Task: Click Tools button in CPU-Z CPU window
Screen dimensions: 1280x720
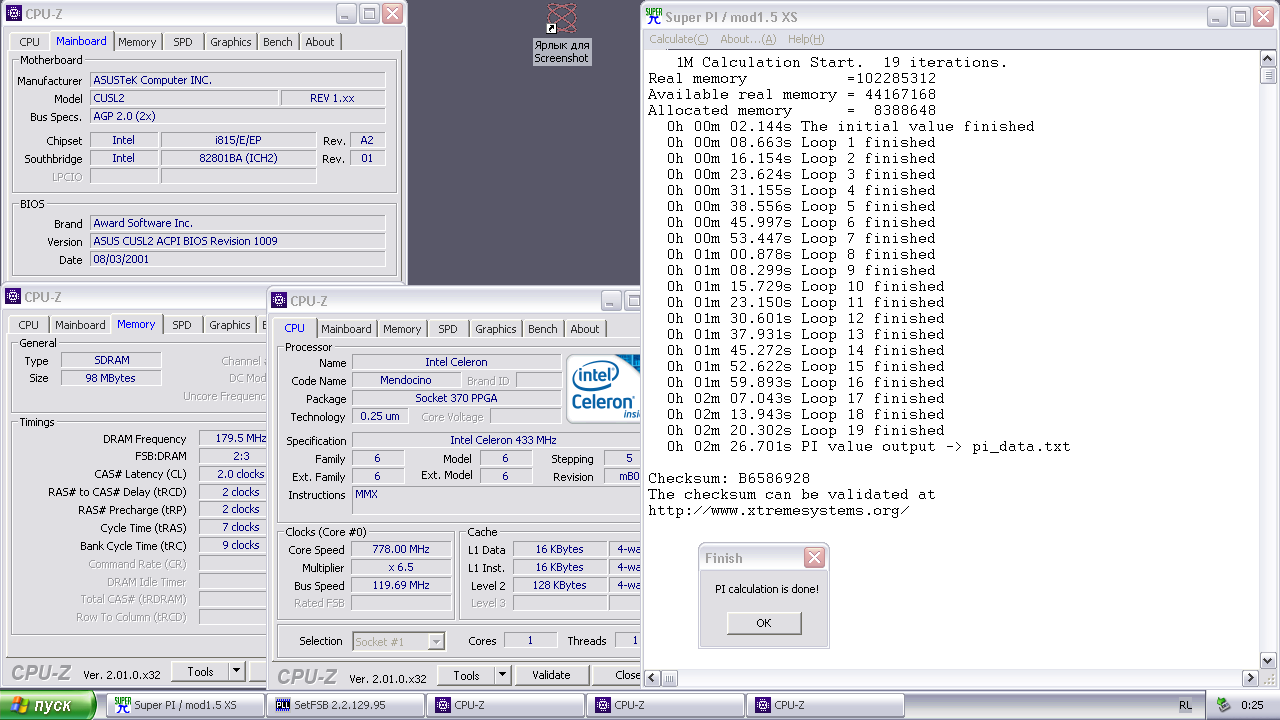Action: pos(466,675)
